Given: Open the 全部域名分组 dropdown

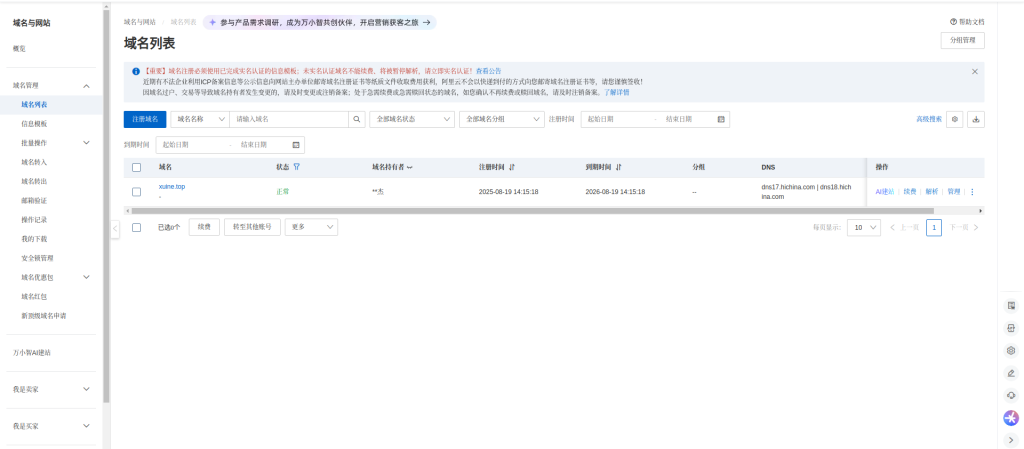Looking at the screenshot, I should (x=500, y=119).
